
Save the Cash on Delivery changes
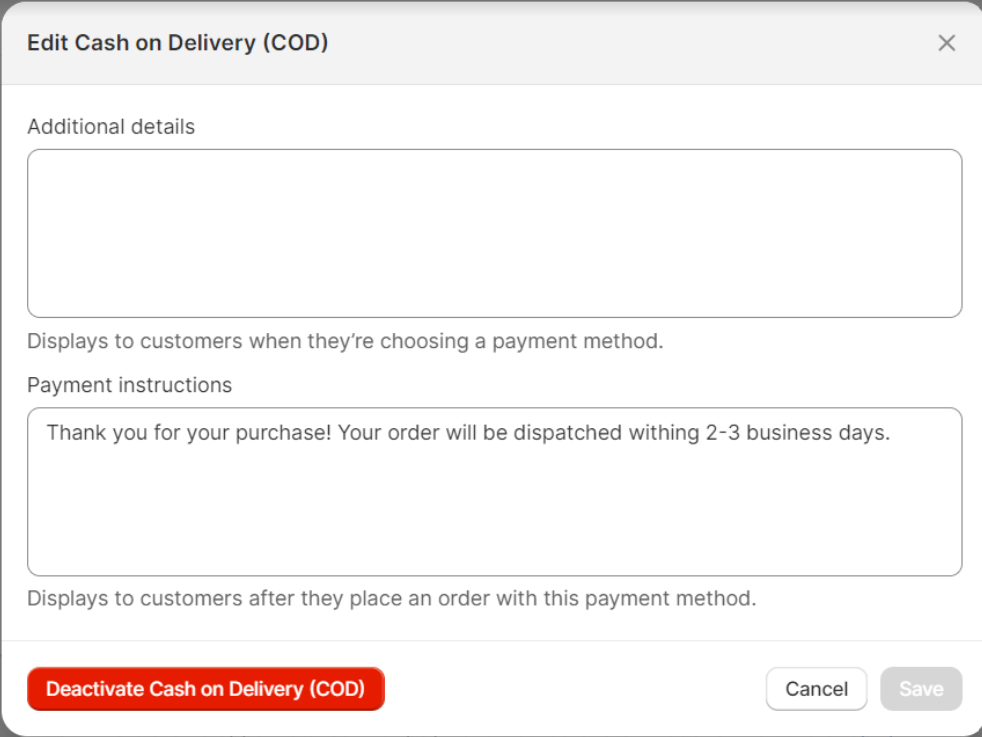tap(920, 689)
